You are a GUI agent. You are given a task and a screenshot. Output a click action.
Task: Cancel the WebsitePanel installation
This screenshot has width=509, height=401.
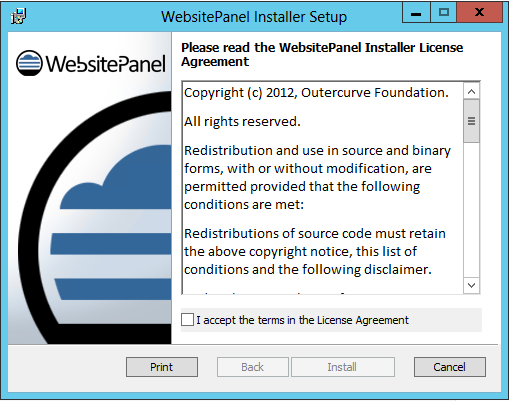click(450, 367)
